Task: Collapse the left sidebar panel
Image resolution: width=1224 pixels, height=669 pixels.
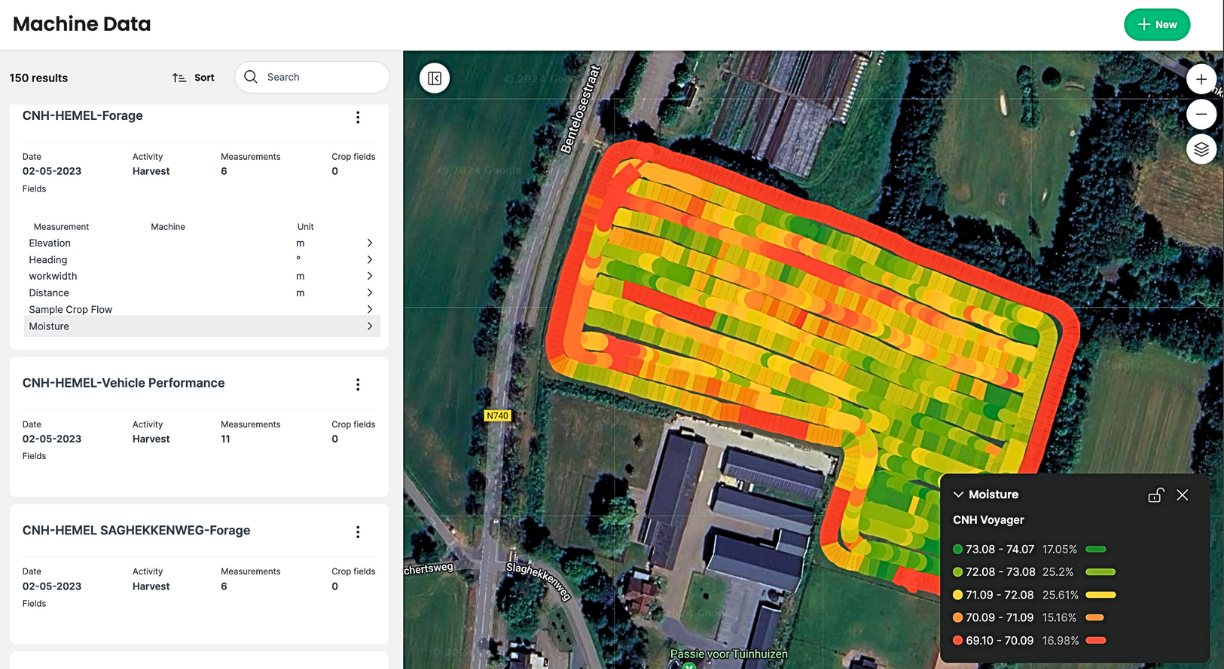Action: (434, 77)
